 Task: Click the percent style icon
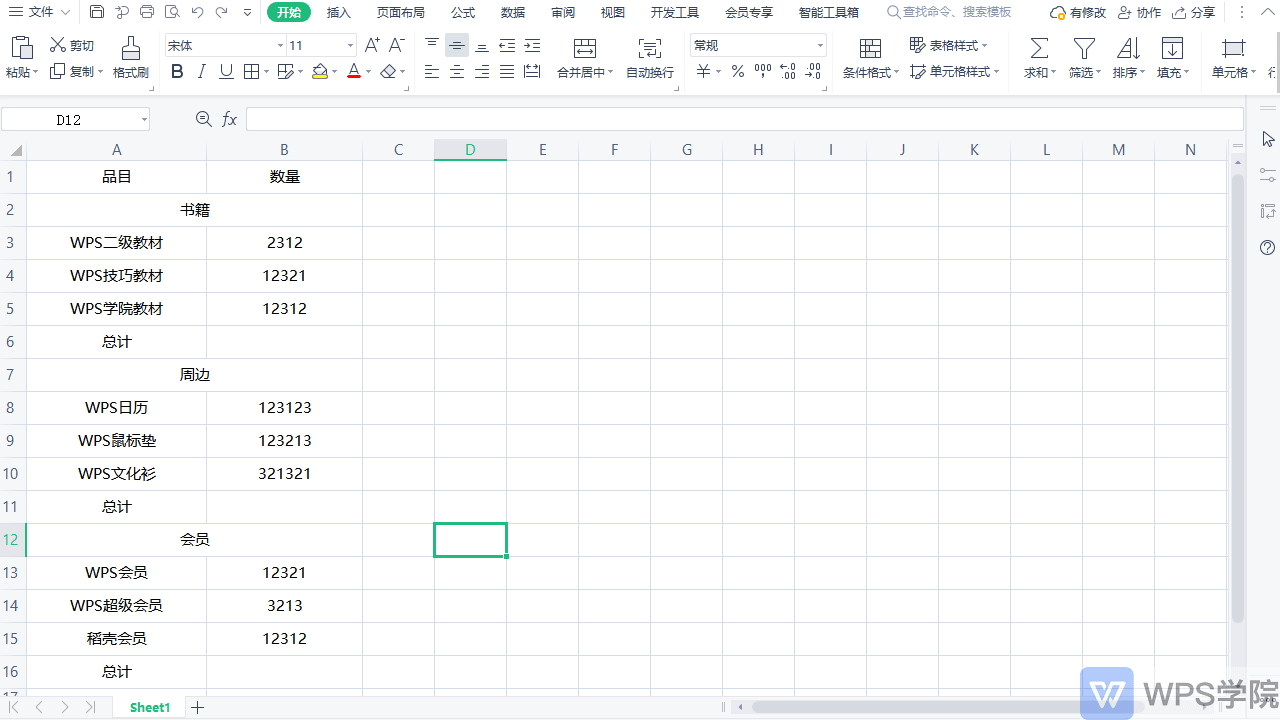pos(737,71)
